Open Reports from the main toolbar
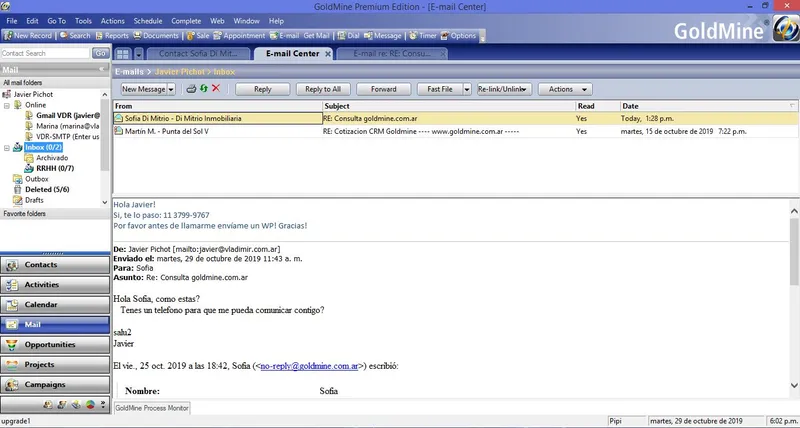This screenshot has width=800, height=428. point(112,36)
